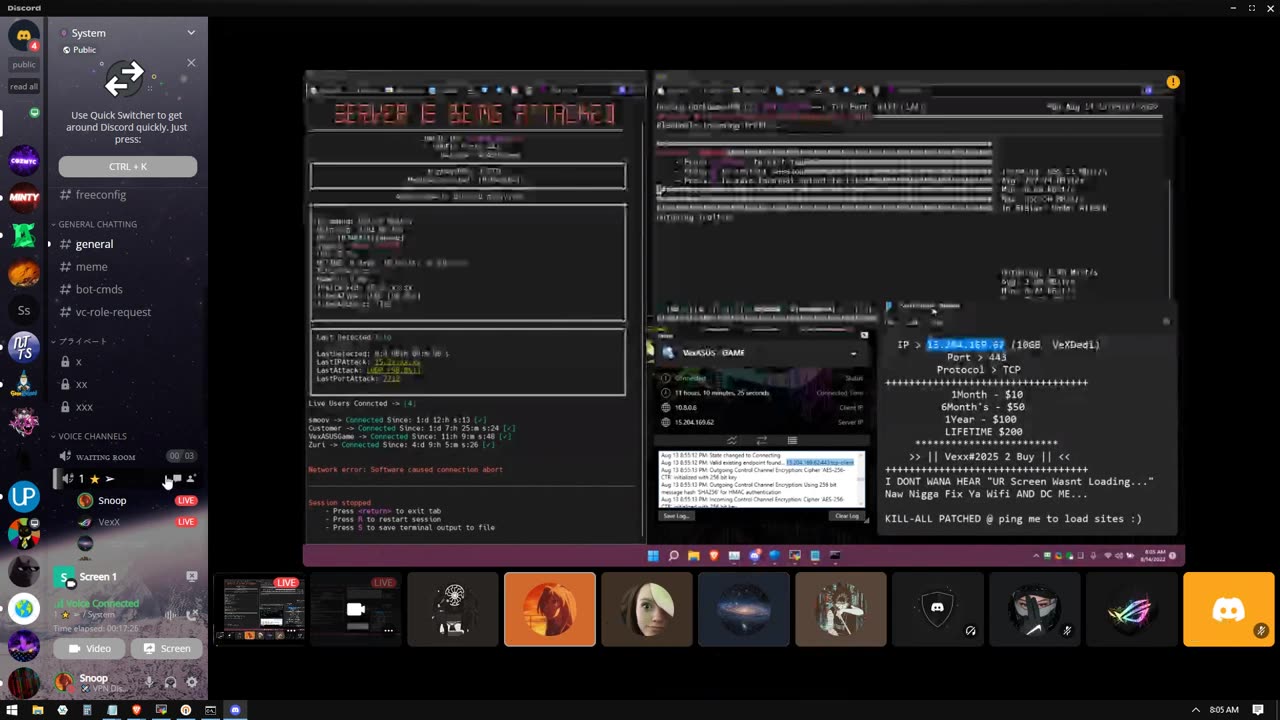Invite people to voice channel 1

pos(191,479)
